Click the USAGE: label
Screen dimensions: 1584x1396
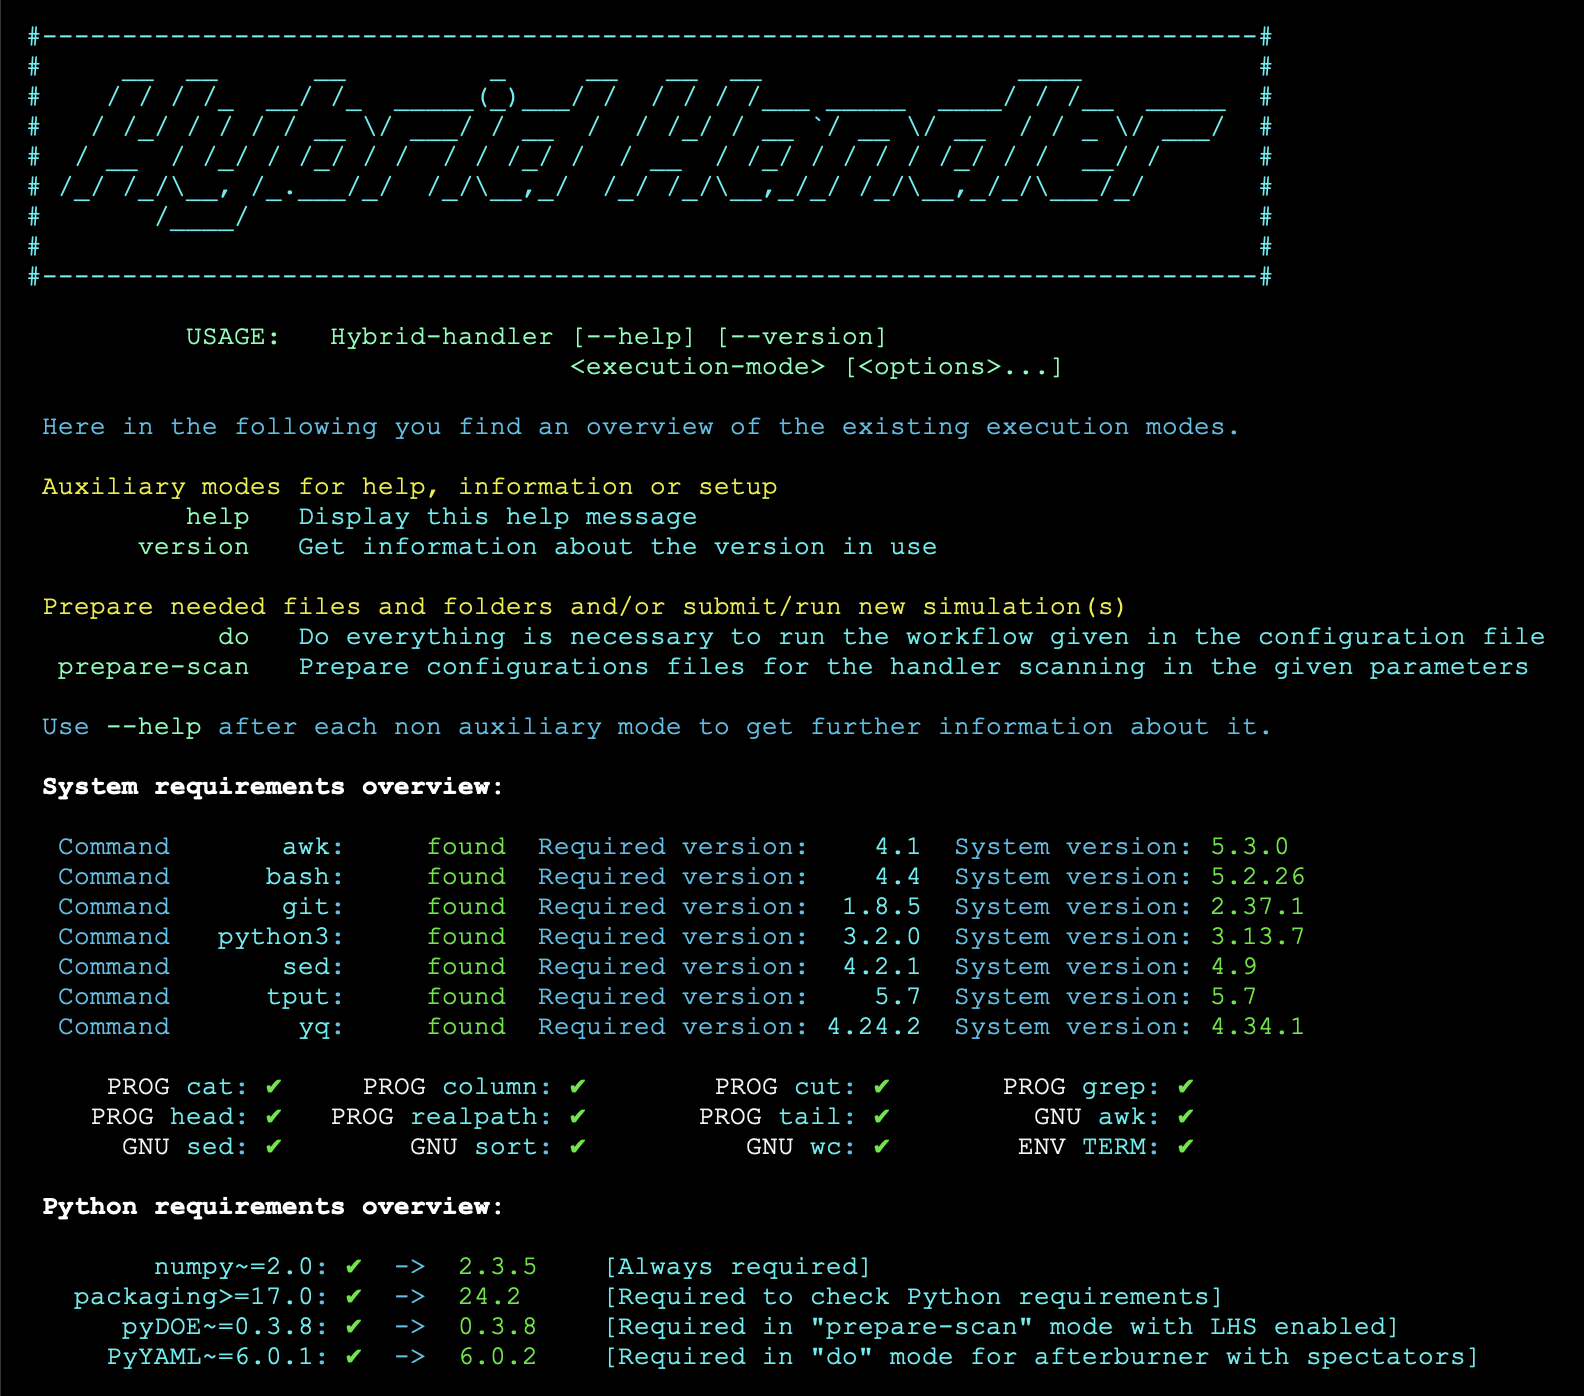[x=233, y=337]
